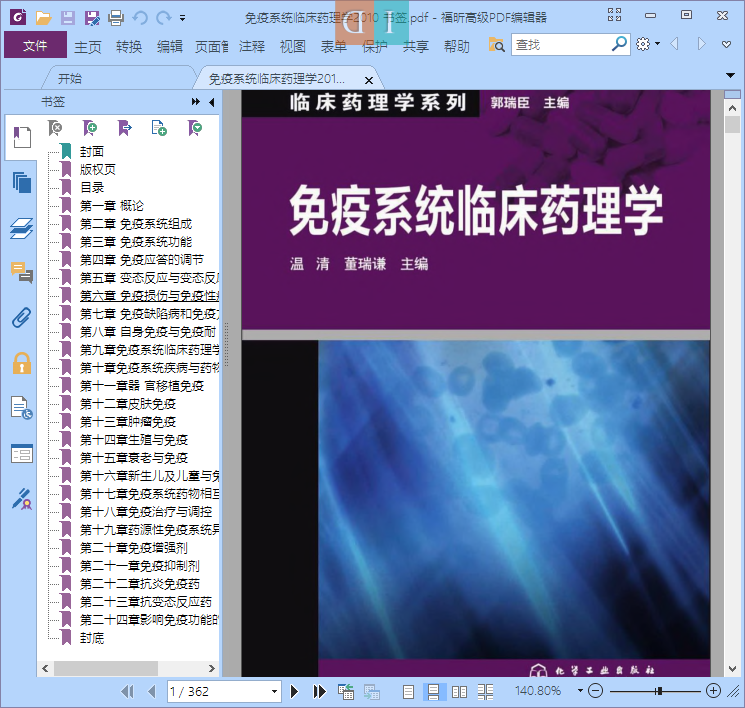745x708 pixels.
Task: Open the Layers panel
Action: point(22,229)
